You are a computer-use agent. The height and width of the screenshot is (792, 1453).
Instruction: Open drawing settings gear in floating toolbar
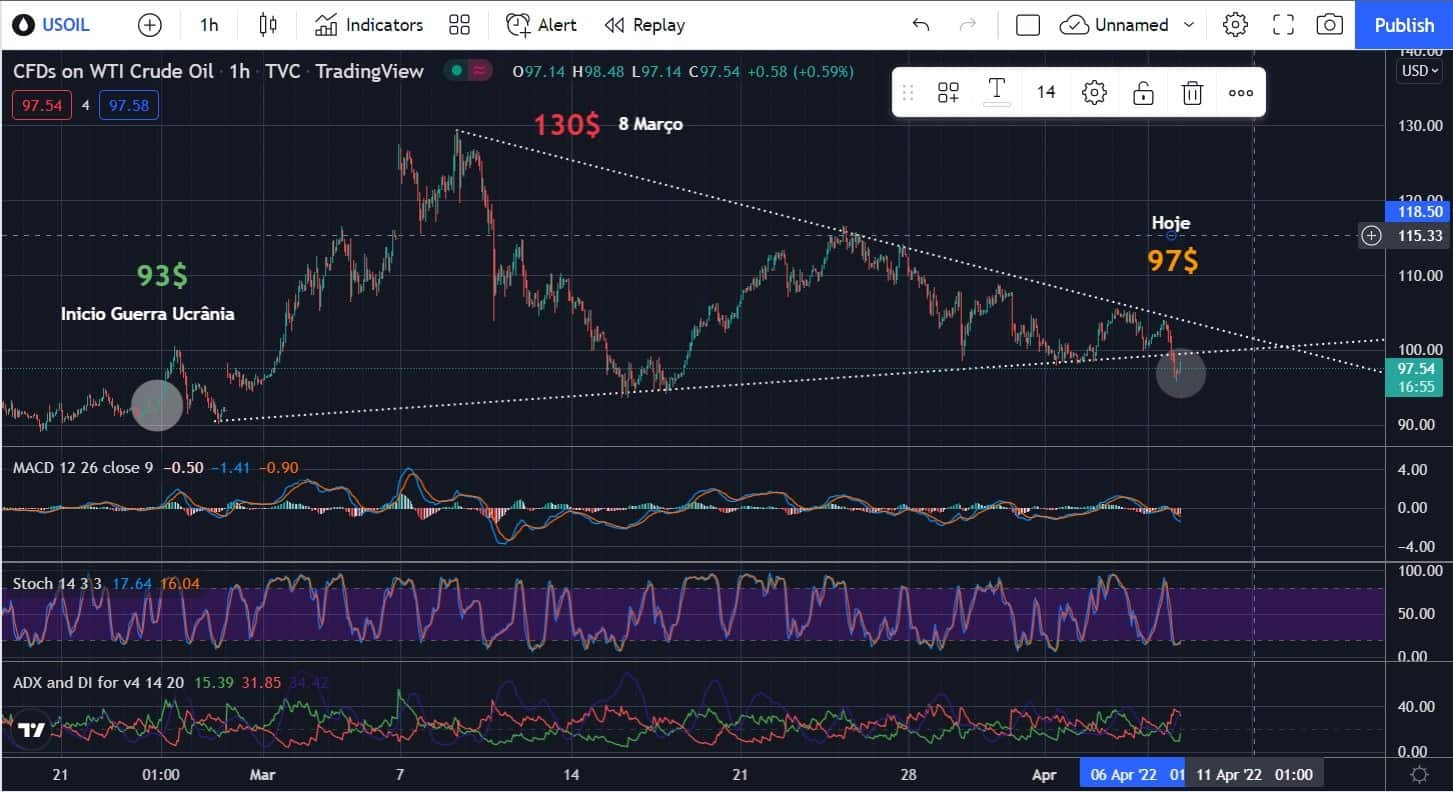point(1094,93)
